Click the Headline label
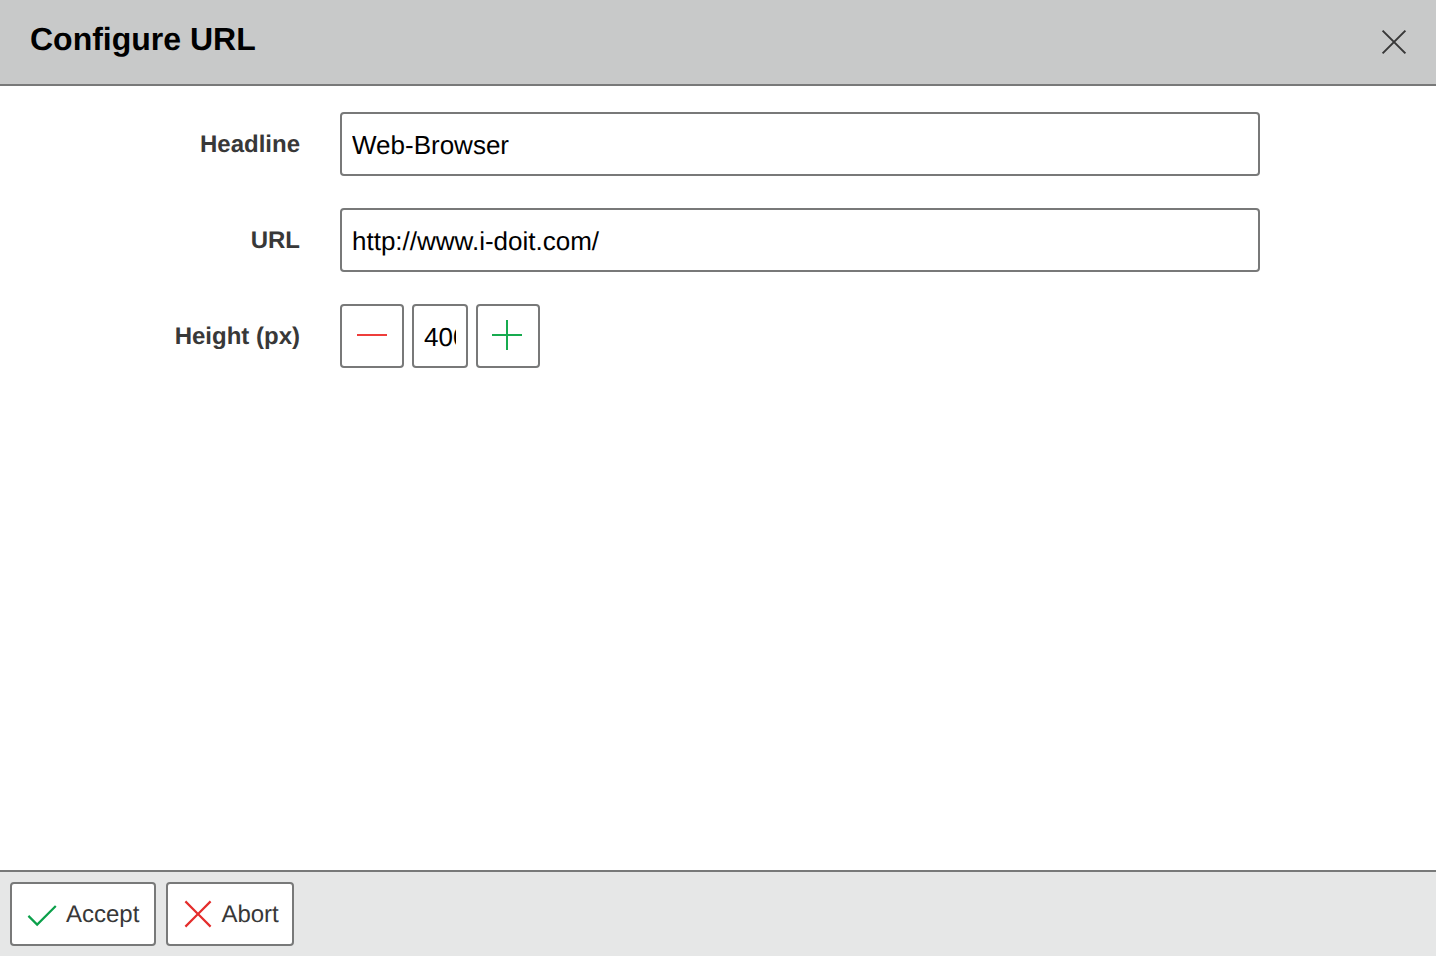The width and height of the screenshot is (1436, 956). [x=250, y=144]
